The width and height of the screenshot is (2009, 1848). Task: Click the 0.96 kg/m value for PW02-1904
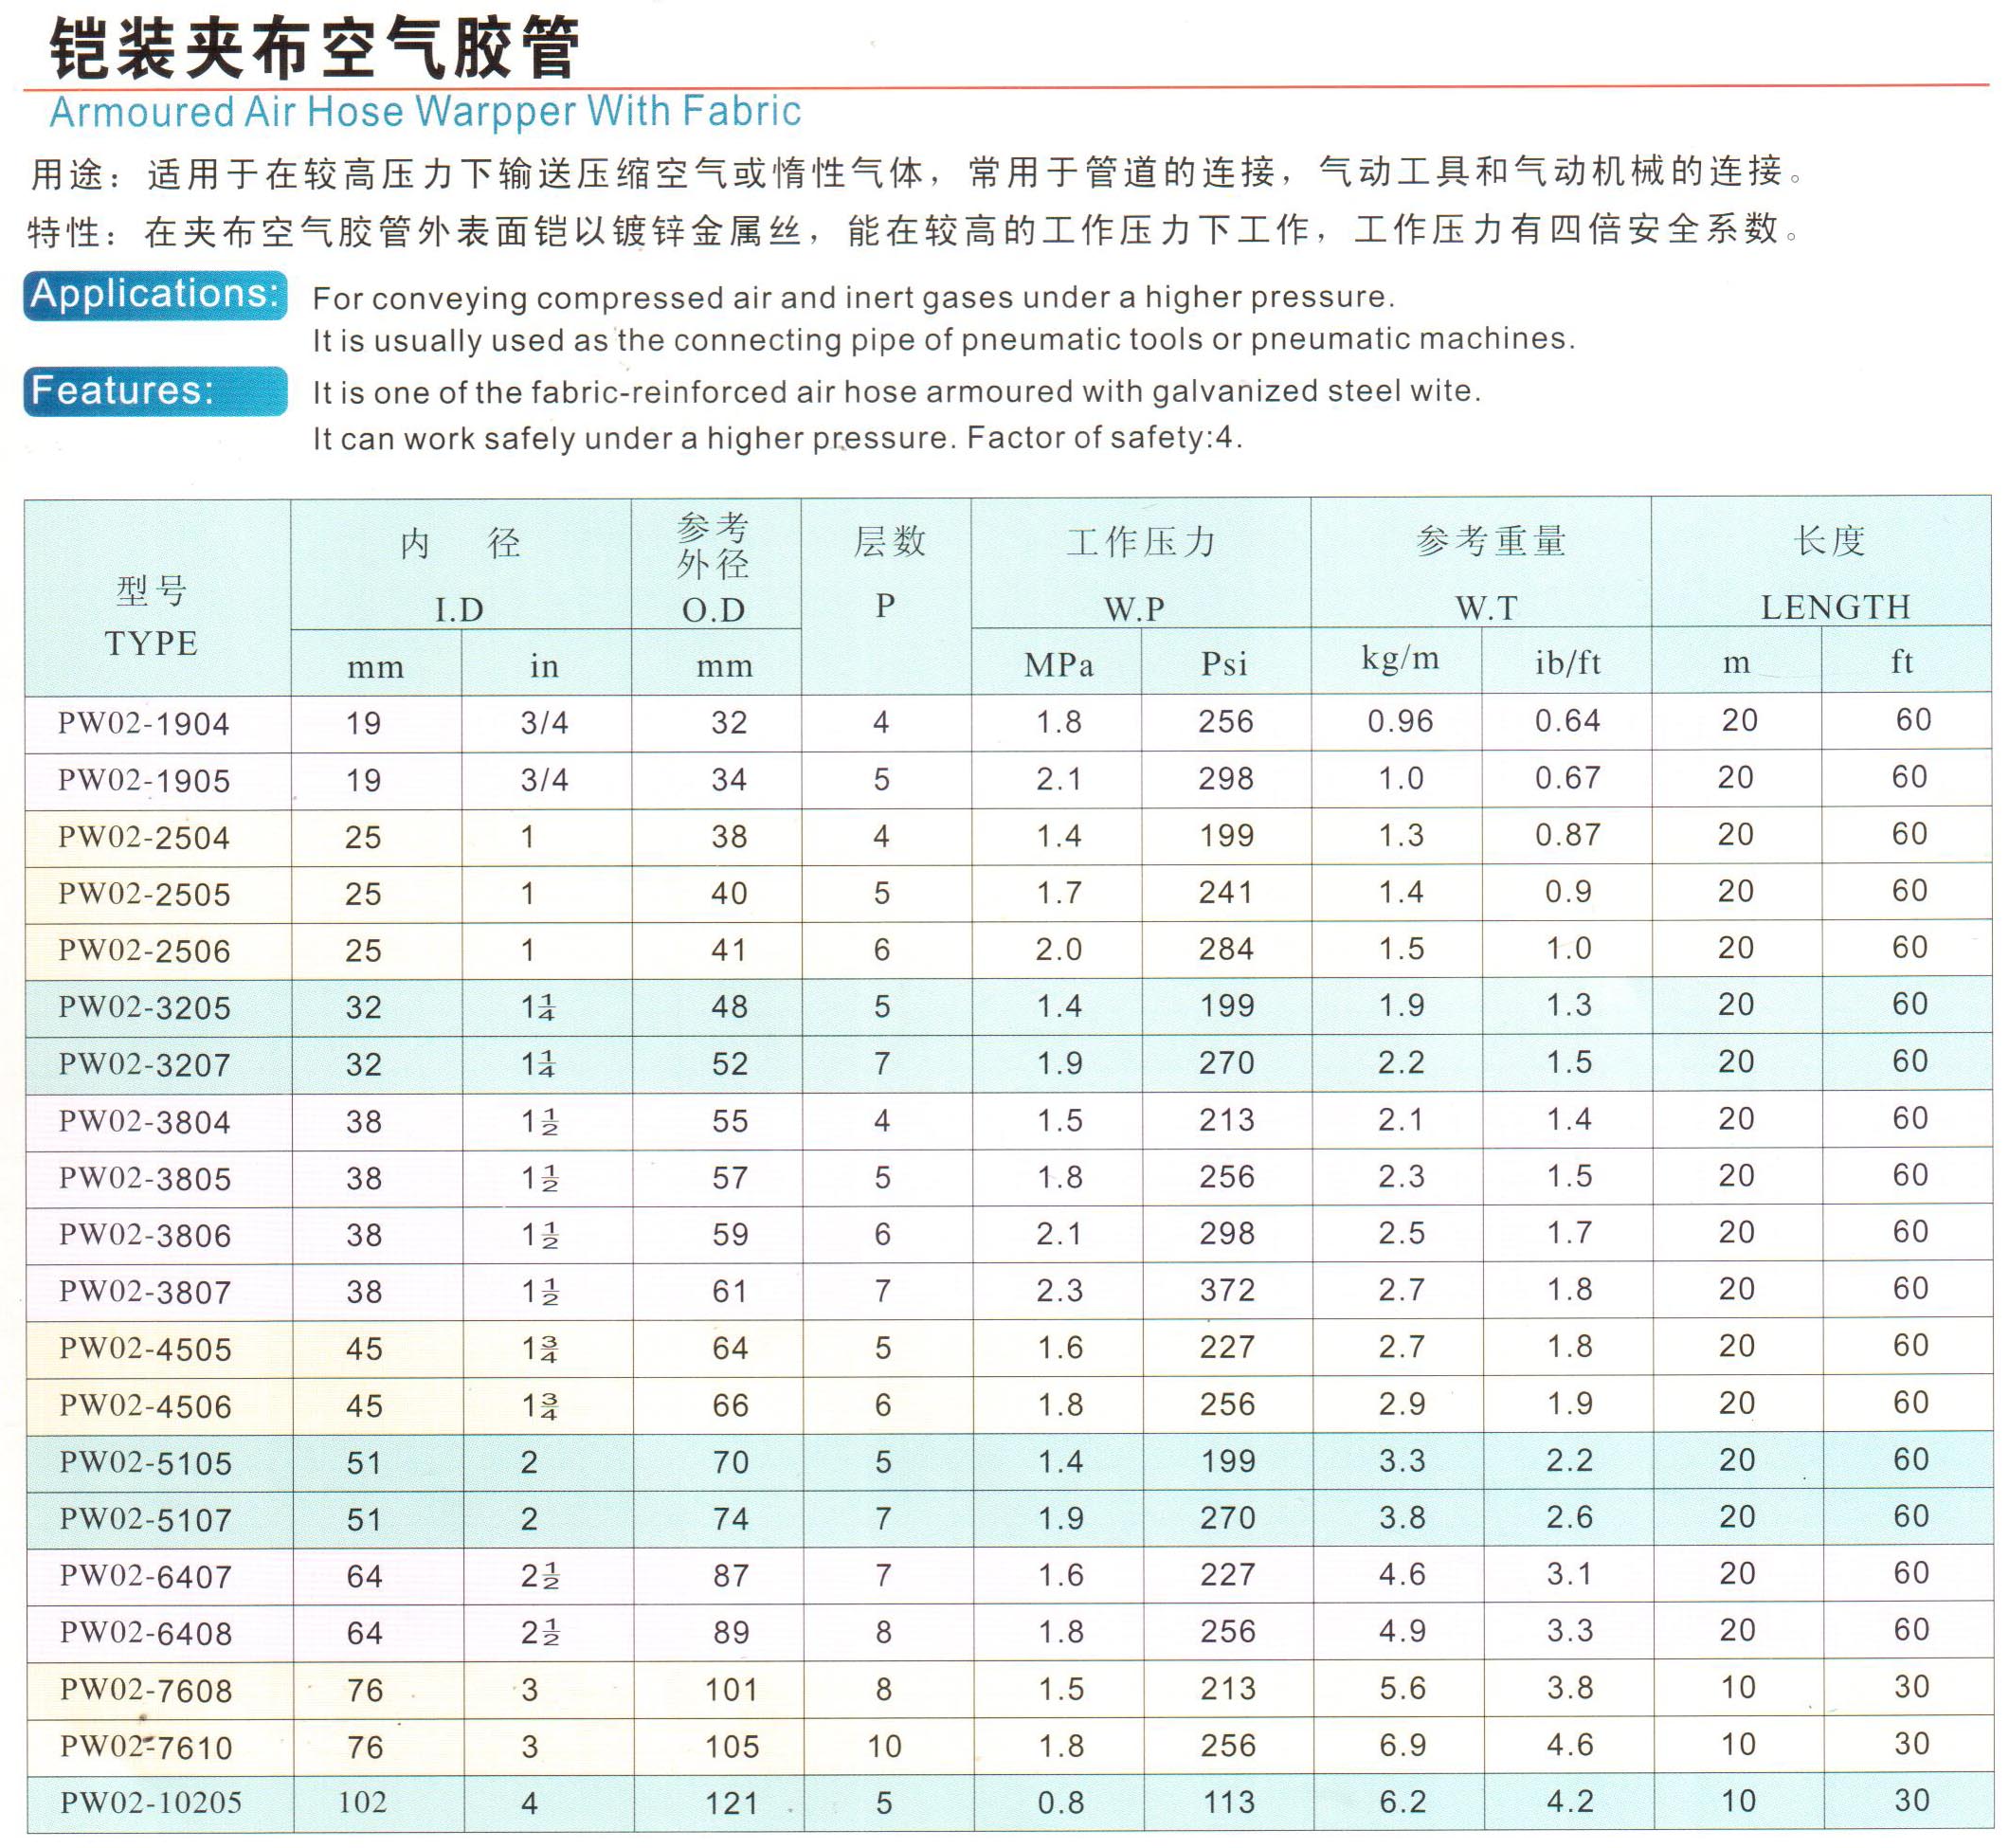pyautogui.click(x=1400, y=722)
